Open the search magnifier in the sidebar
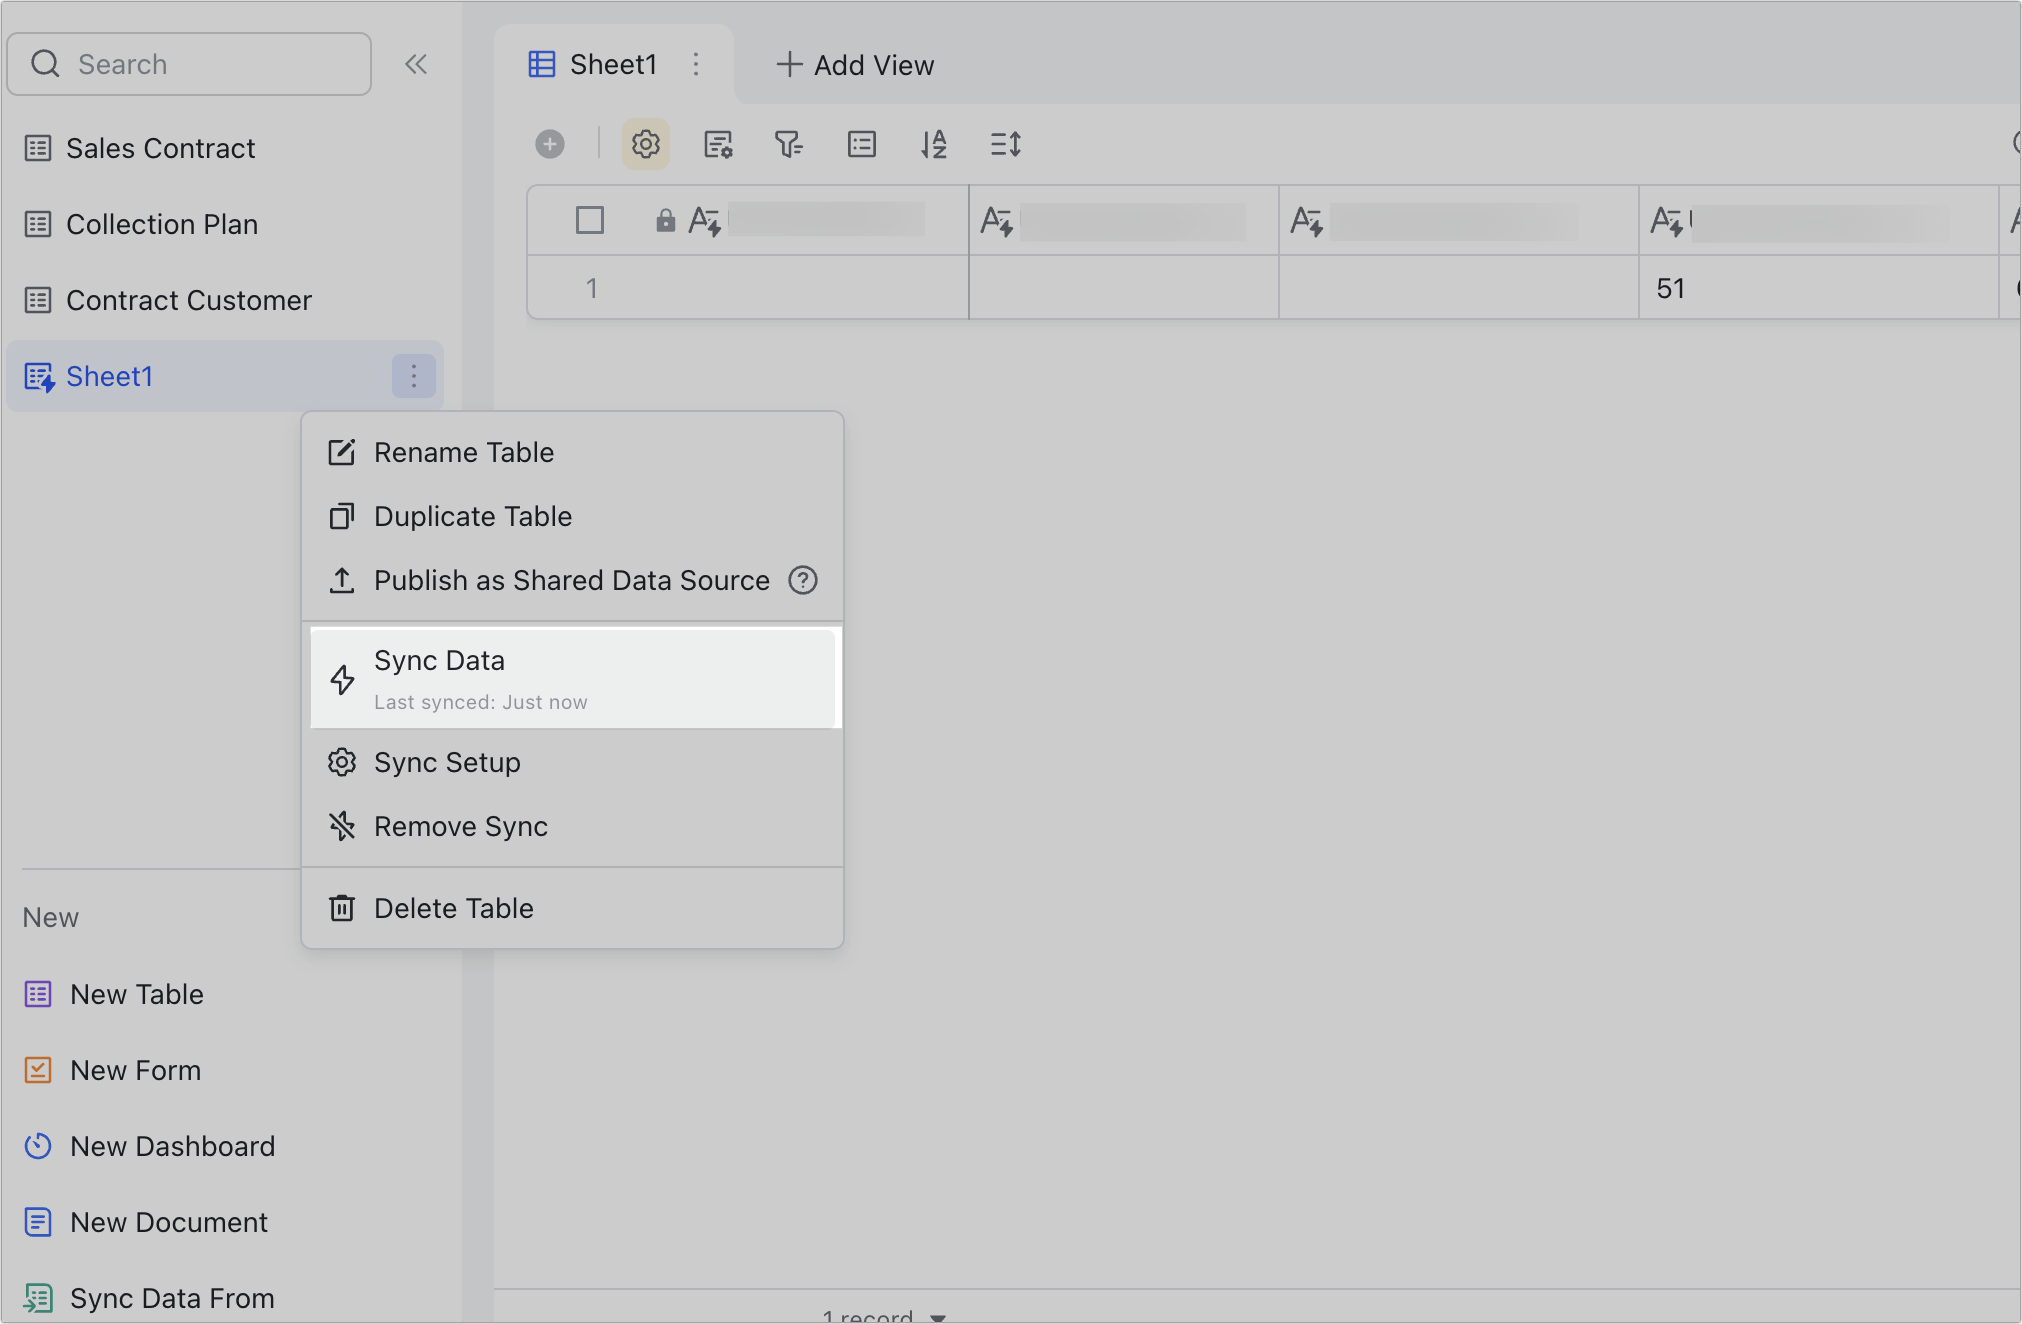This screenshot has width=2022, height=1324. [45, 63]
